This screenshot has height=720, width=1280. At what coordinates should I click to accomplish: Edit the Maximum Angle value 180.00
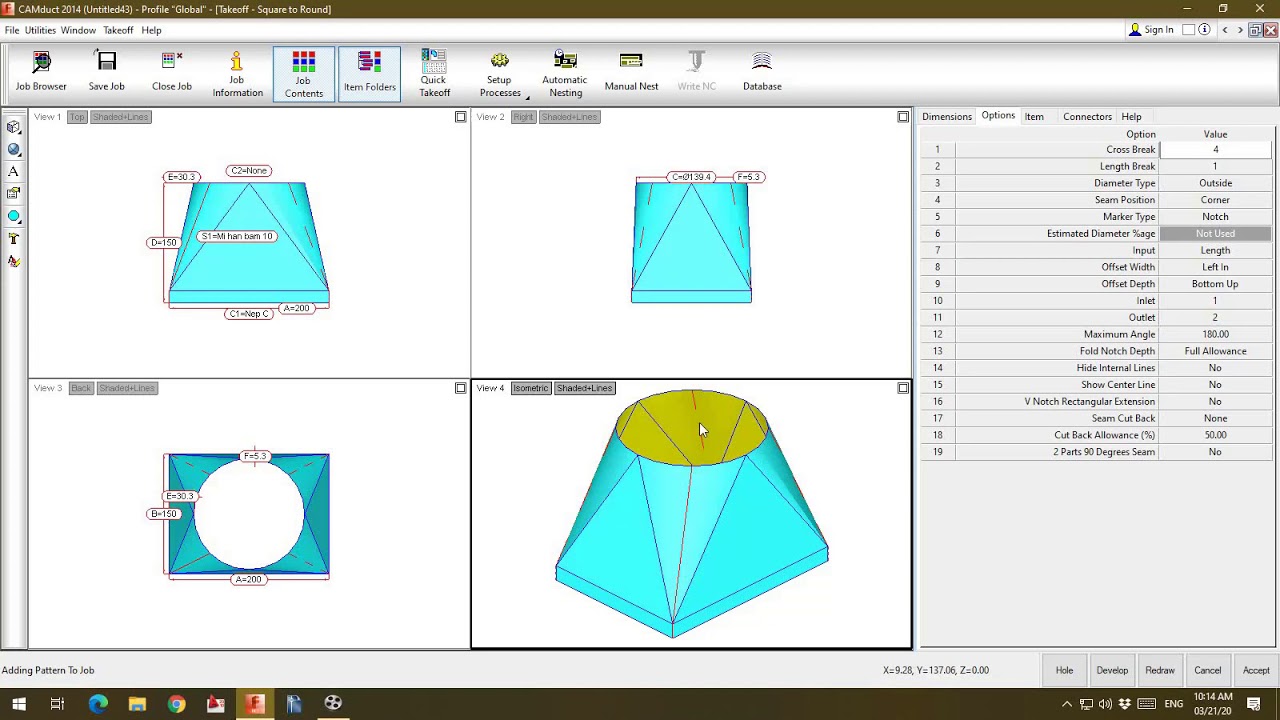pyautogui.click(x=1215, y=335)
